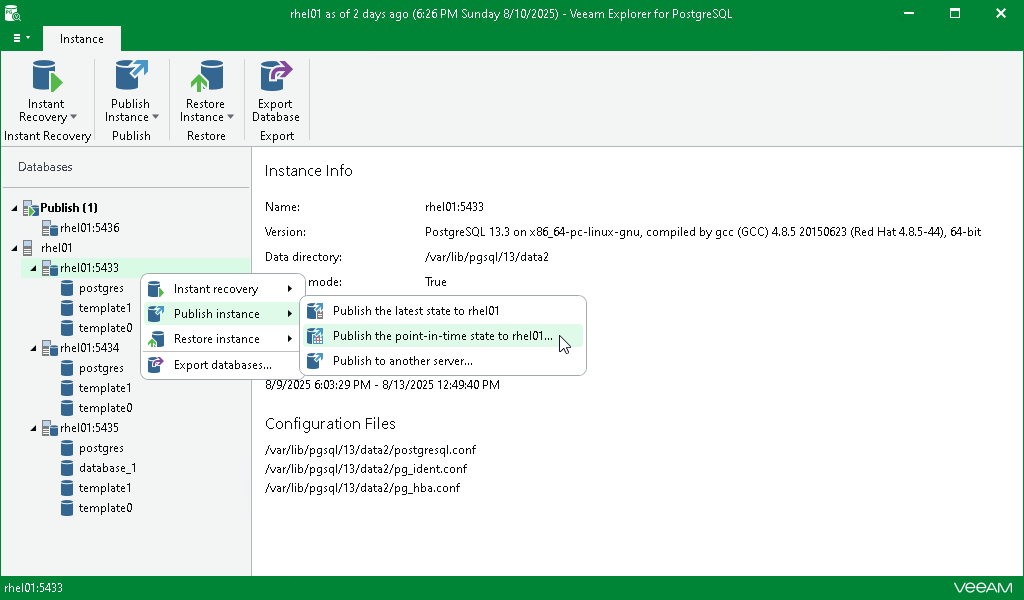Click the Export Database ribbon icon
Image resolution: width=1024 pixels, height=600 pixels.
pyautogui.click(x=276, y=76)
